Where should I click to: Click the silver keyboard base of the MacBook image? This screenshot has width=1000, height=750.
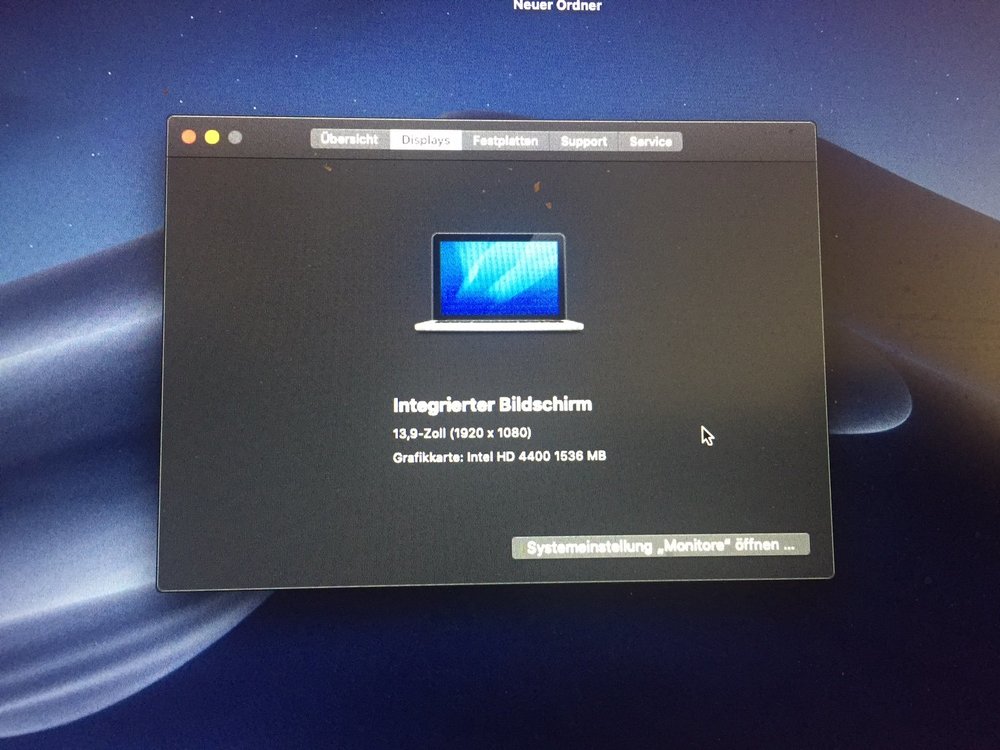click(498, 326)
